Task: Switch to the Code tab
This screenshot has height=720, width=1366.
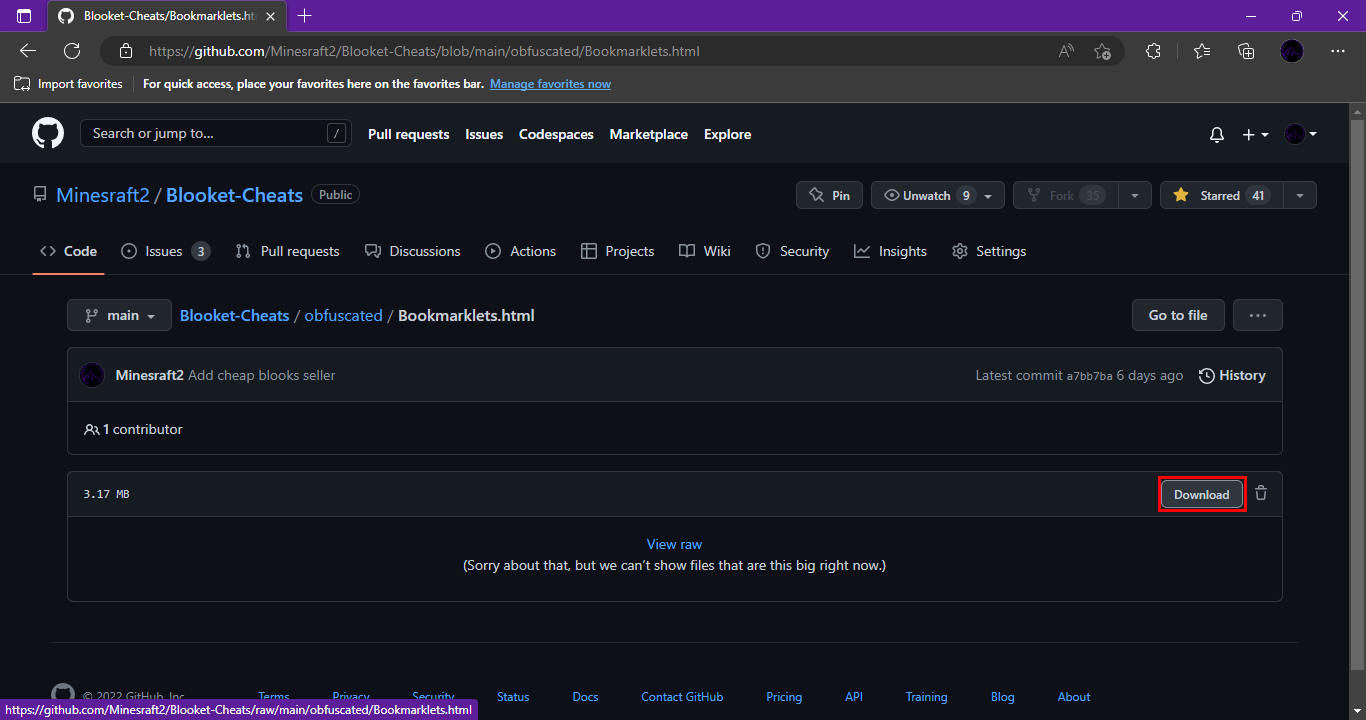Action: [68, 251]
